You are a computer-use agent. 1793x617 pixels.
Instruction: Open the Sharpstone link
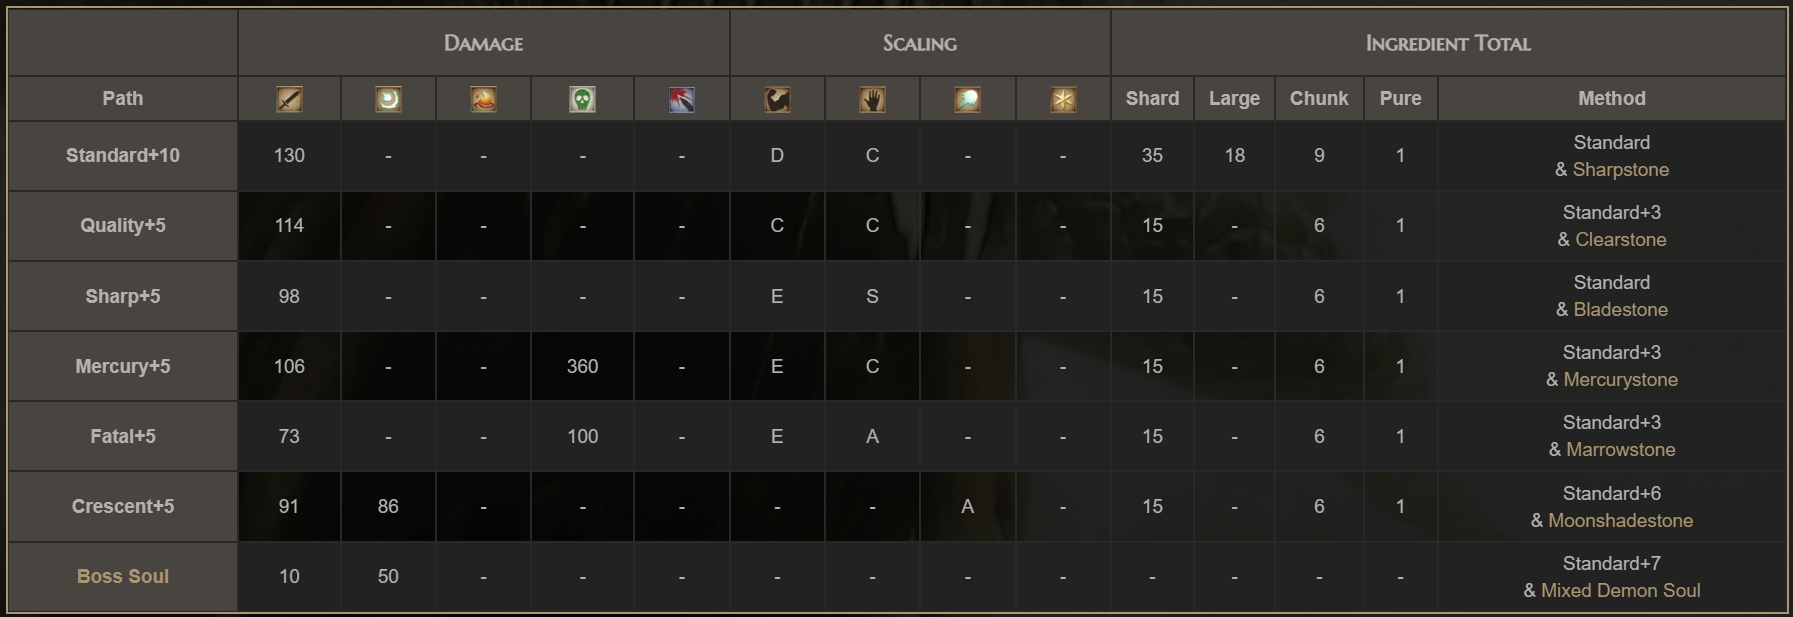click(x=1620, y=170)
